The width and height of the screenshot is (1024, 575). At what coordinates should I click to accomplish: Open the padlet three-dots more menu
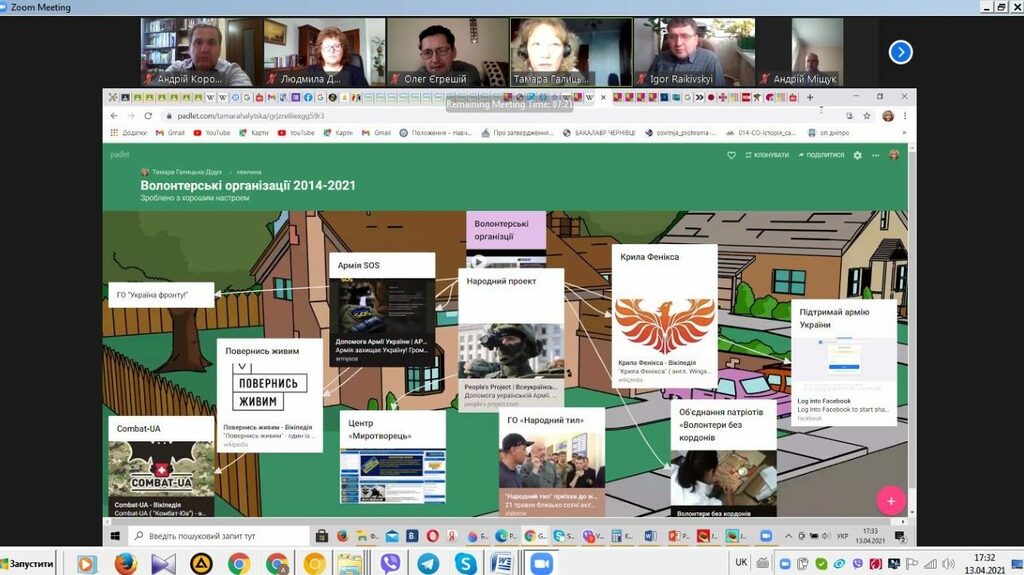click(x=875, y=155)
